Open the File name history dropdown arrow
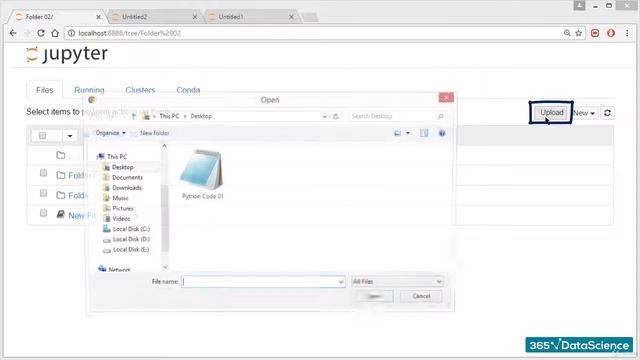The image size is (640, 360). [341, 282]
